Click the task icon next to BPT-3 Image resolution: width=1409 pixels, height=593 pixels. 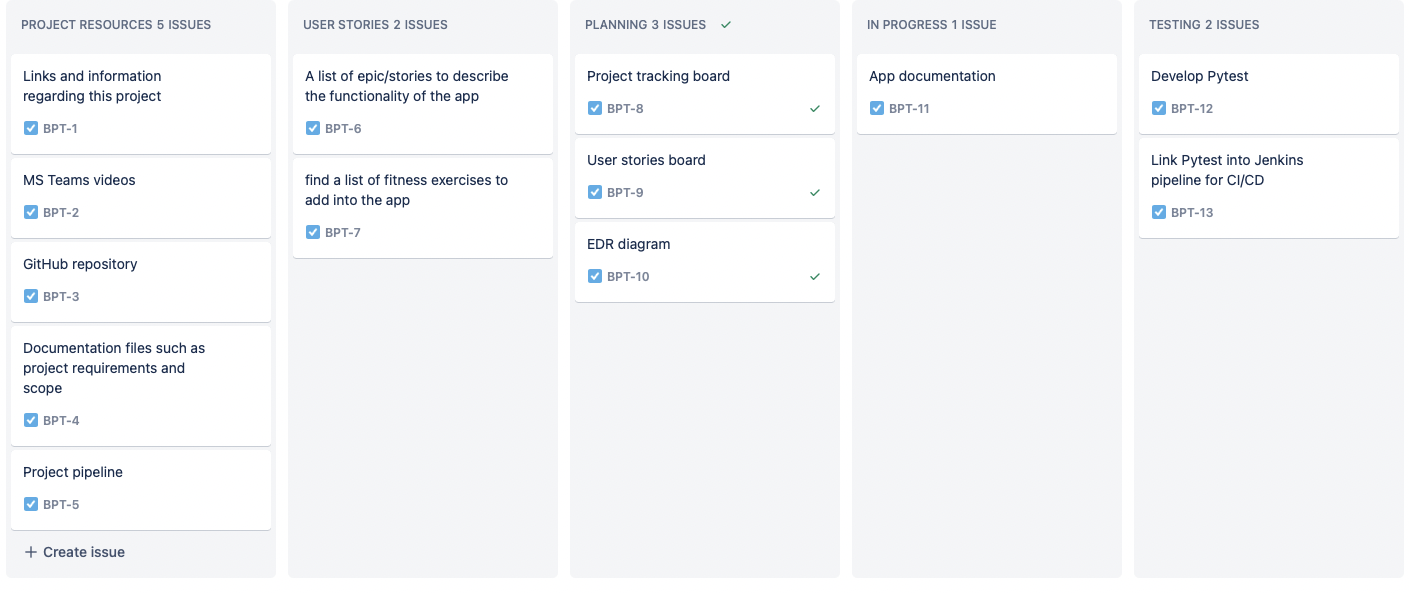[x=31, y=296]
